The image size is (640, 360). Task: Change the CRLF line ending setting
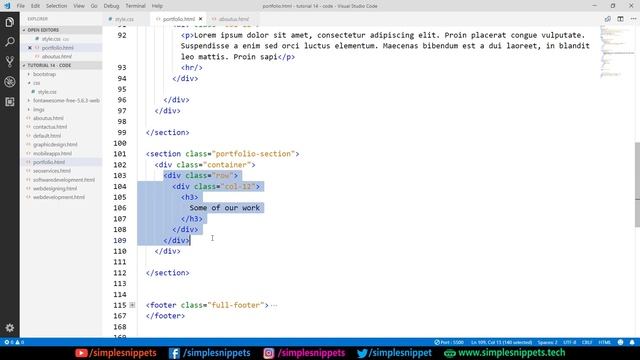[587, 342]
